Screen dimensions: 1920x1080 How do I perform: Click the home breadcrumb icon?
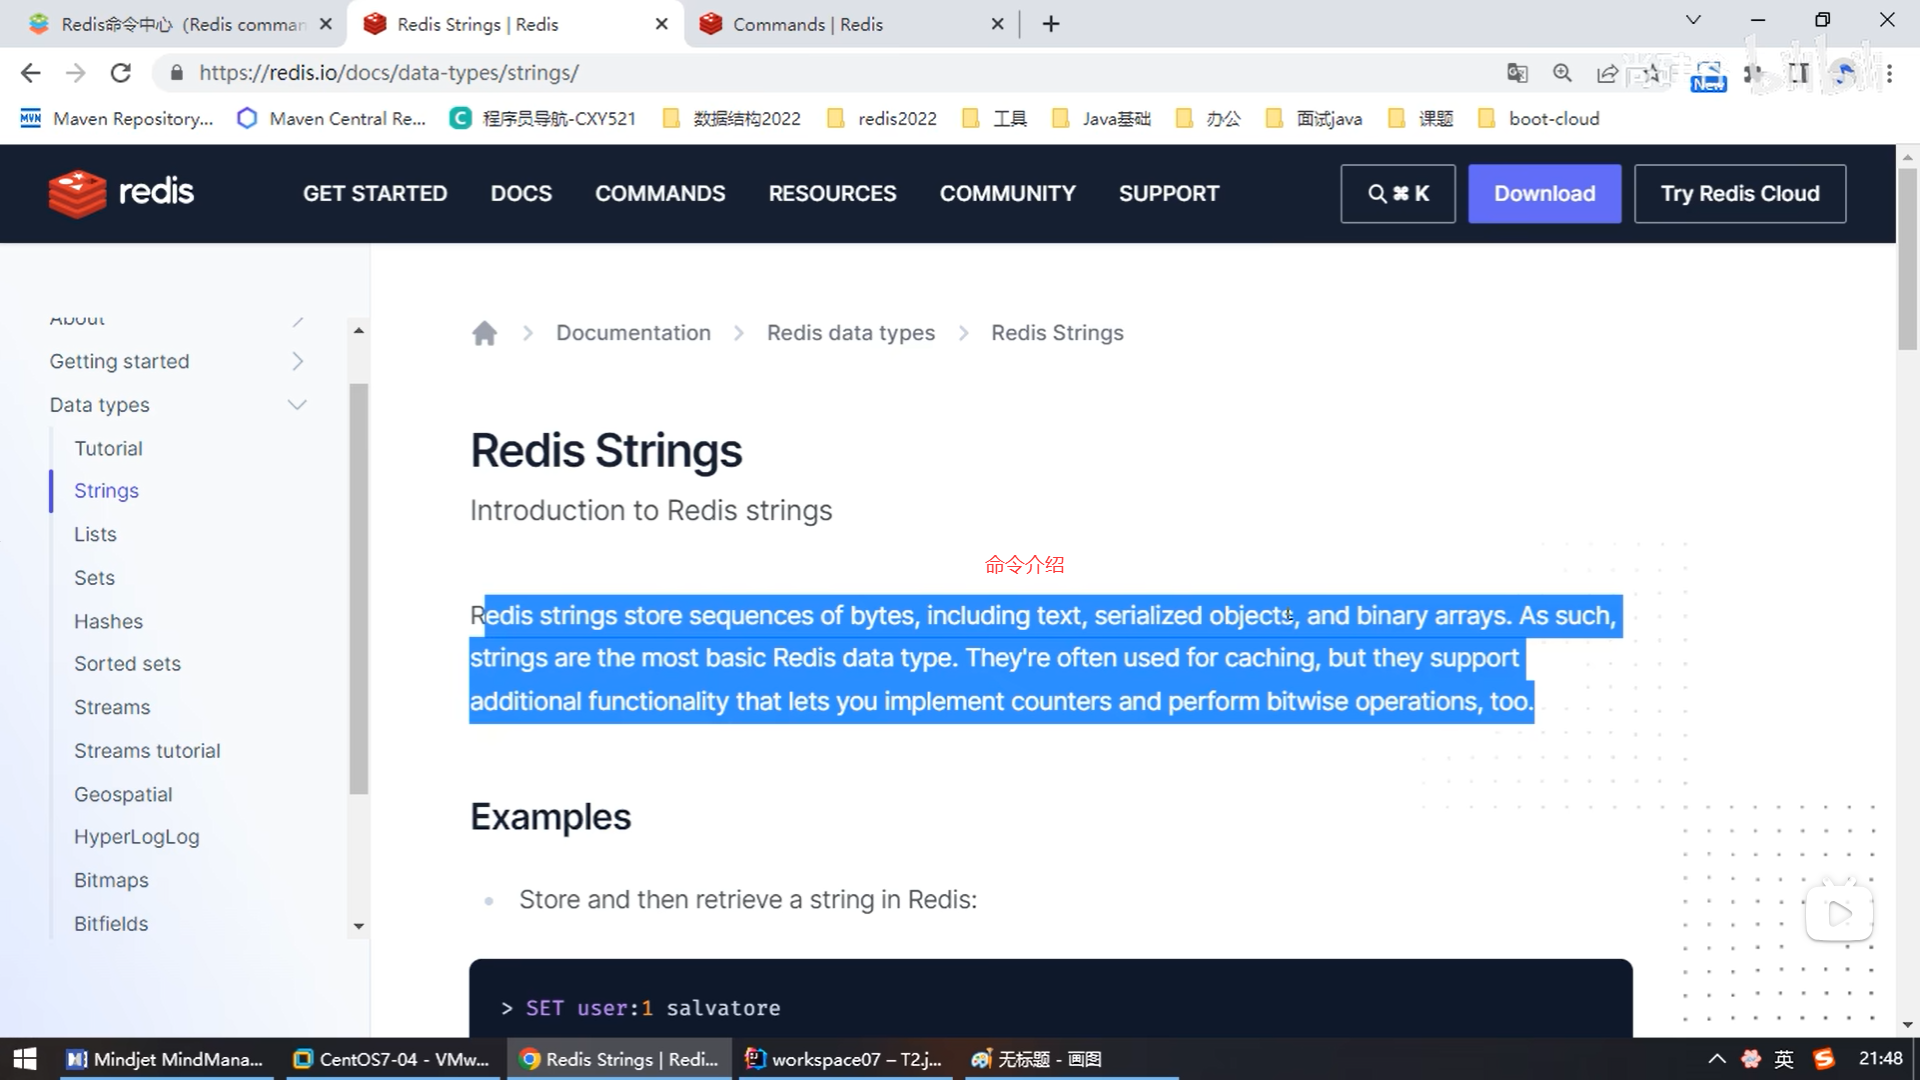[484, 333]
